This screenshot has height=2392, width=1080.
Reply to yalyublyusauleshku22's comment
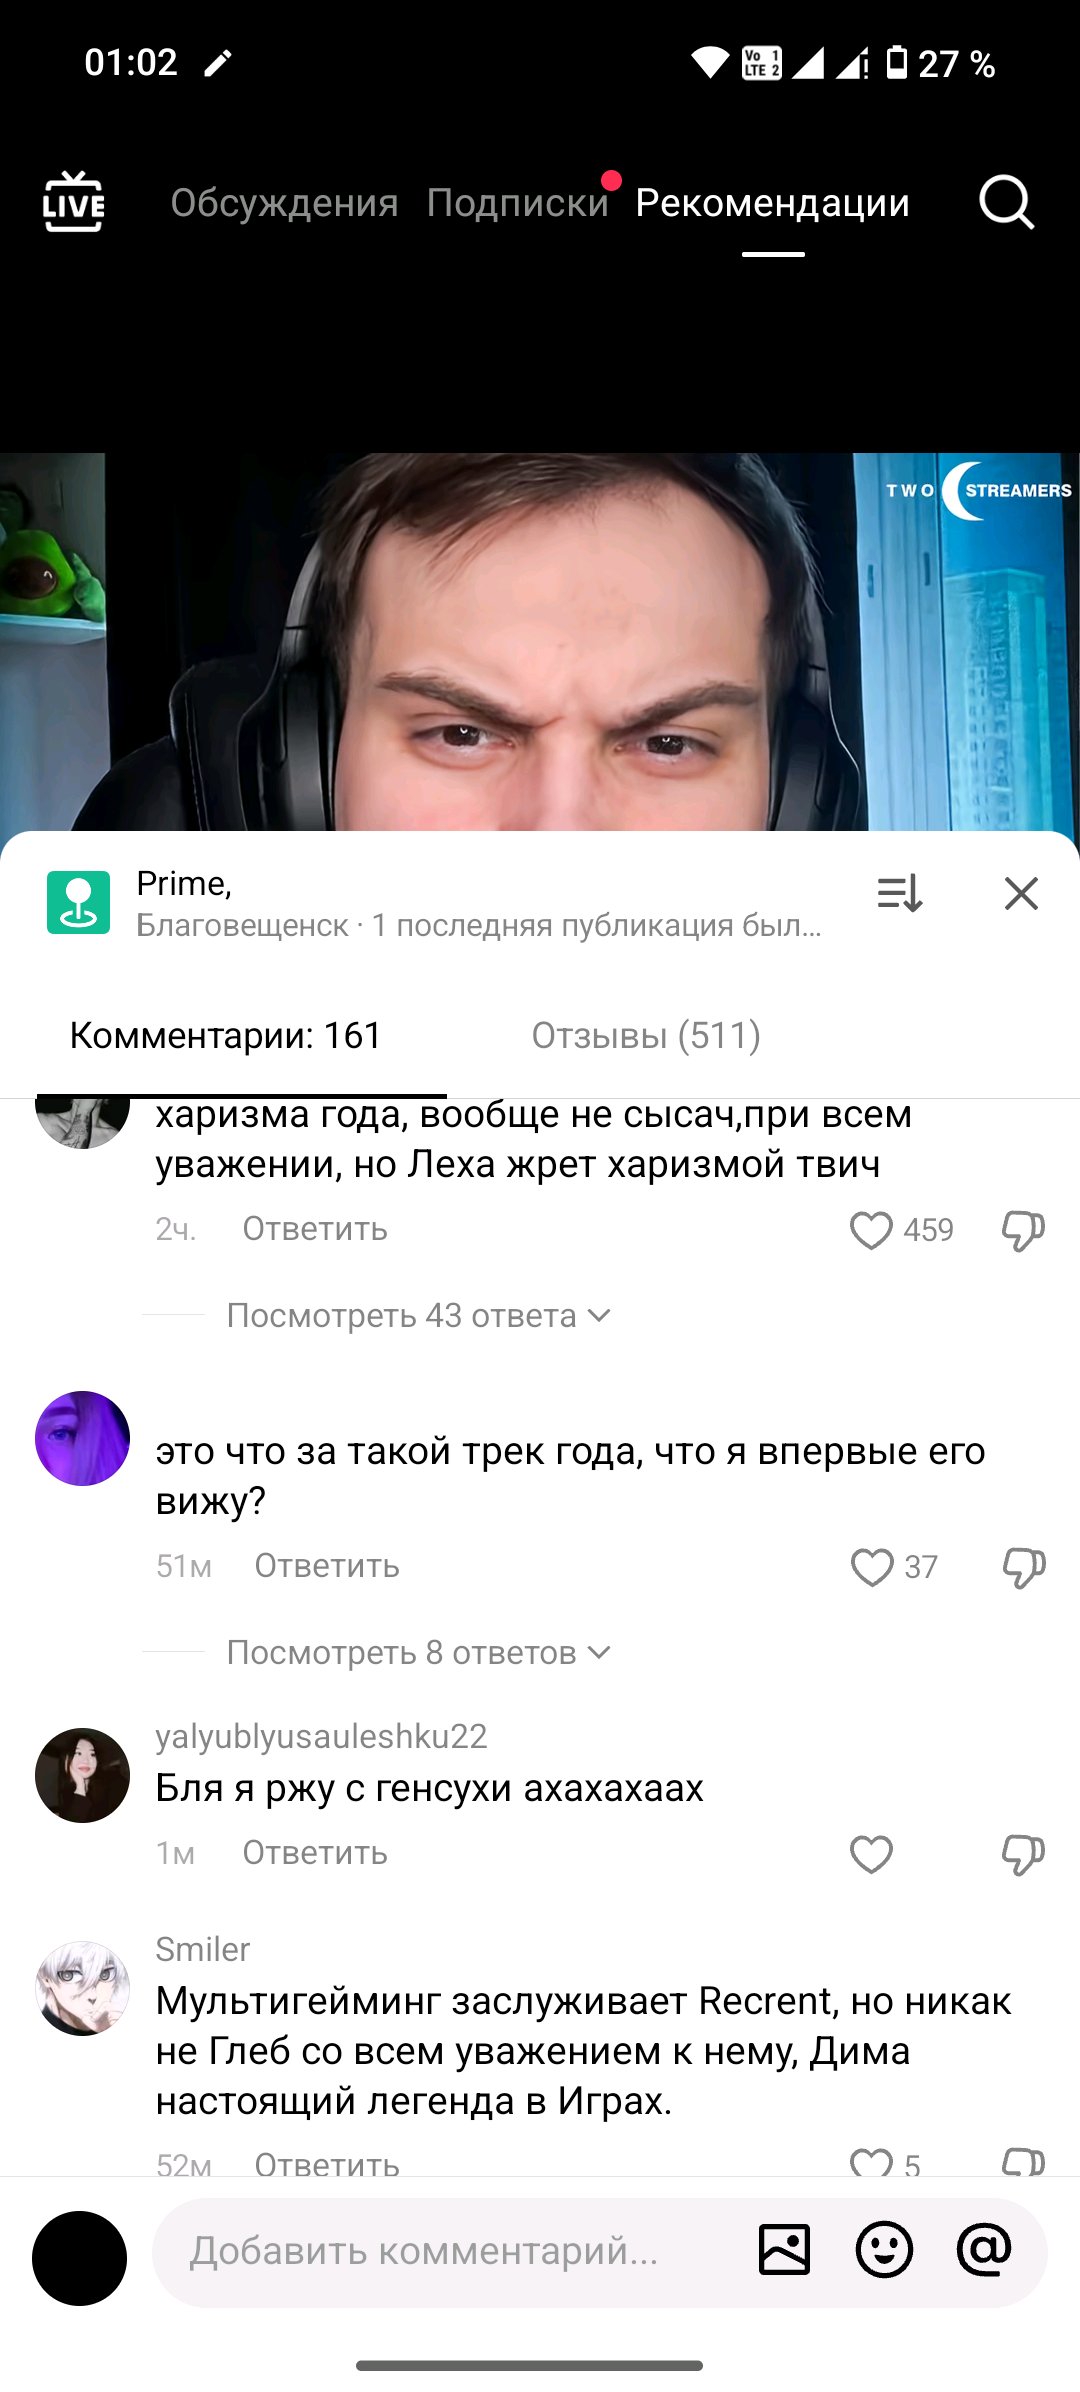tap(315, 1853)
